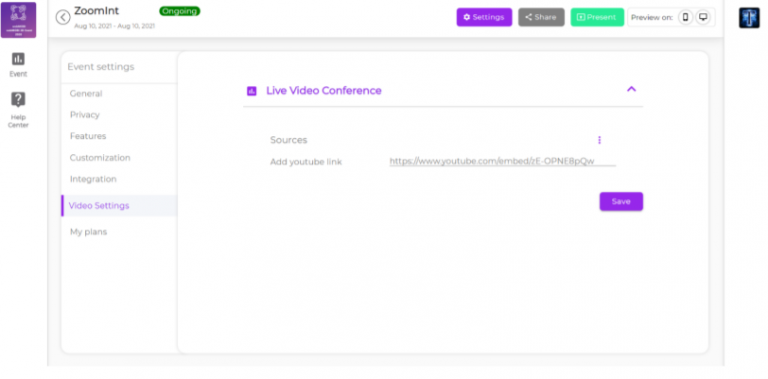The image size is (768, 379).
Task: Select desktop monitor preview icon
Action: point(703,17)
